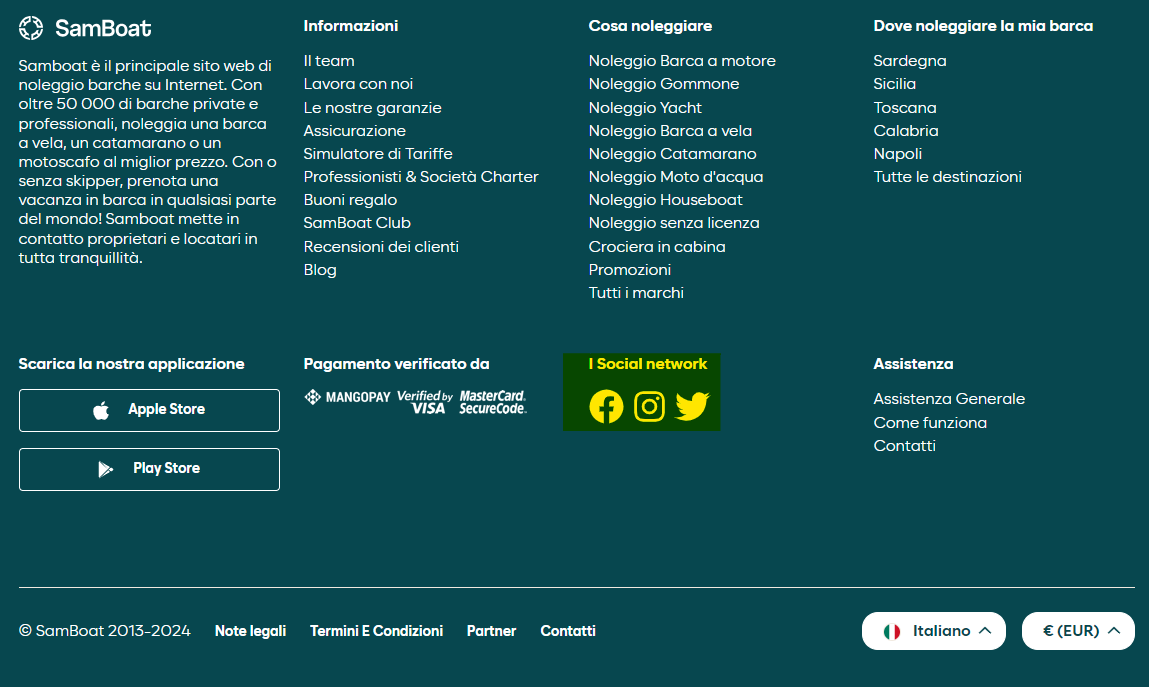This screenshot has width=1149, height=687.
Task: Click the Cosa noleggiare heading
Action: [x=650, y=26]
